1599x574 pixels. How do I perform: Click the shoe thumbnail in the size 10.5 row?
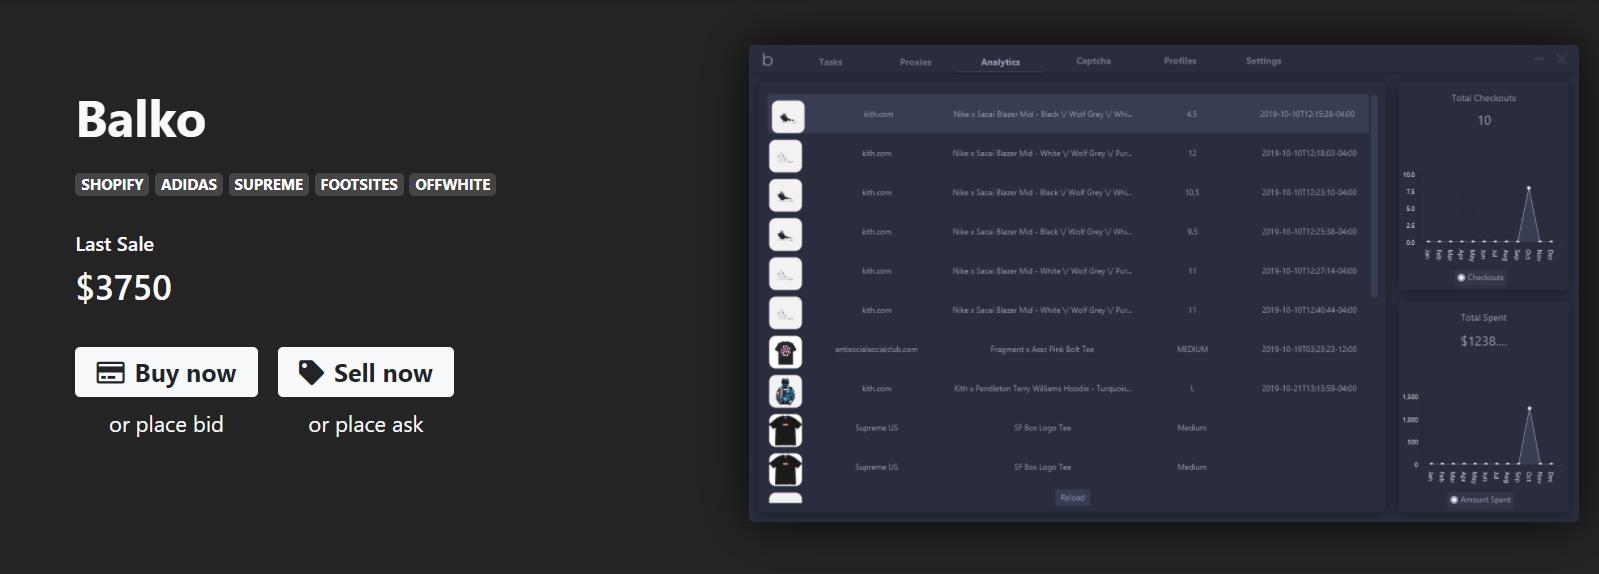pos(786,195)
